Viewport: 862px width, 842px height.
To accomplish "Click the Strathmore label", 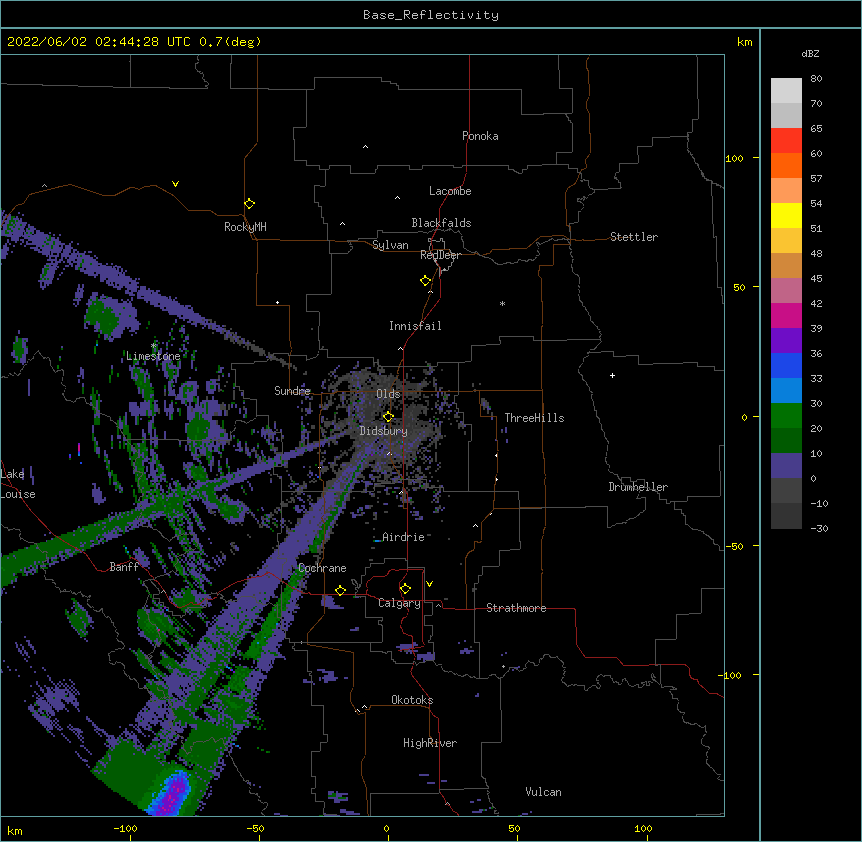I will coord(516,608).
